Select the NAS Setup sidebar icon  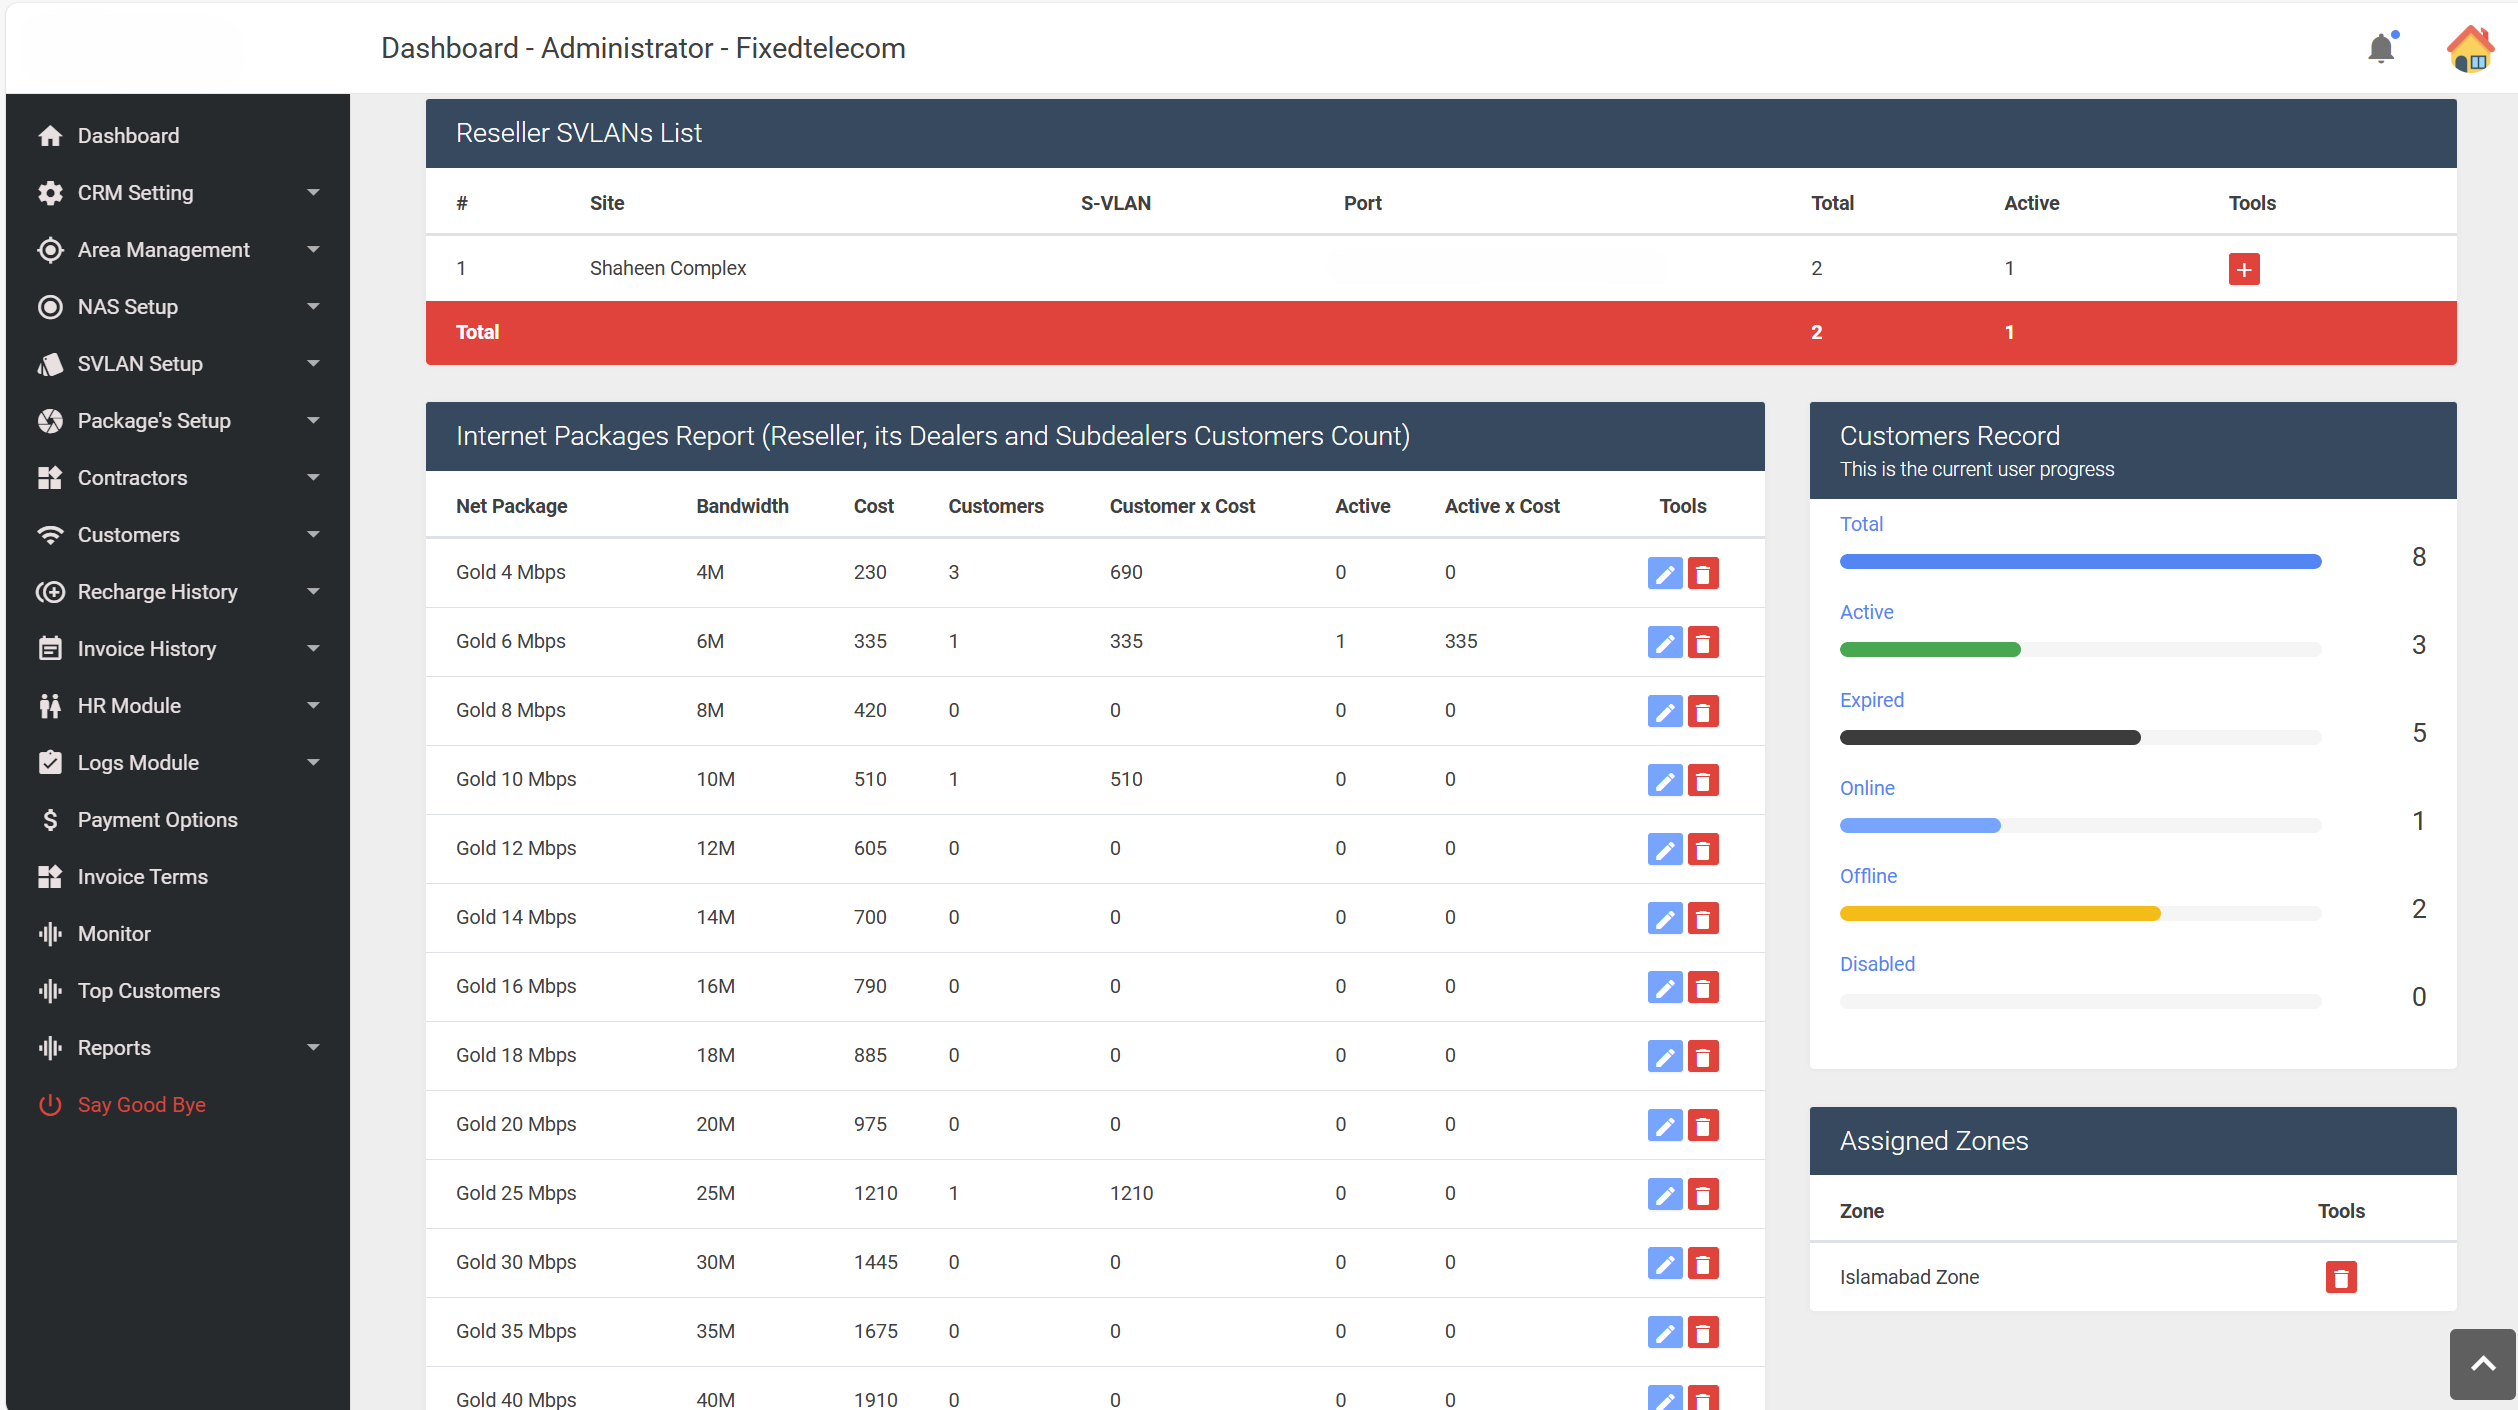(x=51, y=307)
